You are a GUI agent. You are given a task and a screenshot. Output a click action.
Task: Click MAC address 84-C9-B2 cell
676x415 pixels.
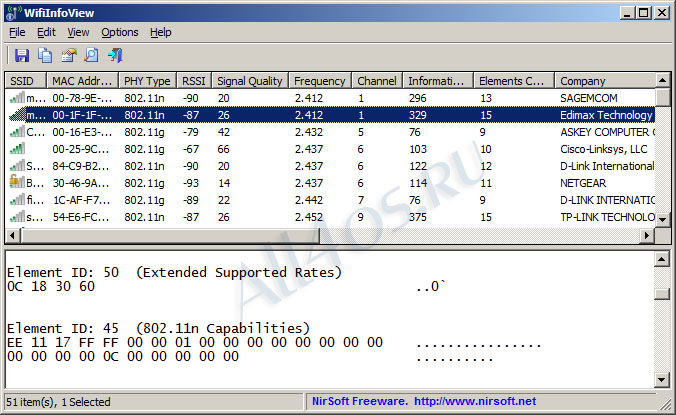[81, 166]
